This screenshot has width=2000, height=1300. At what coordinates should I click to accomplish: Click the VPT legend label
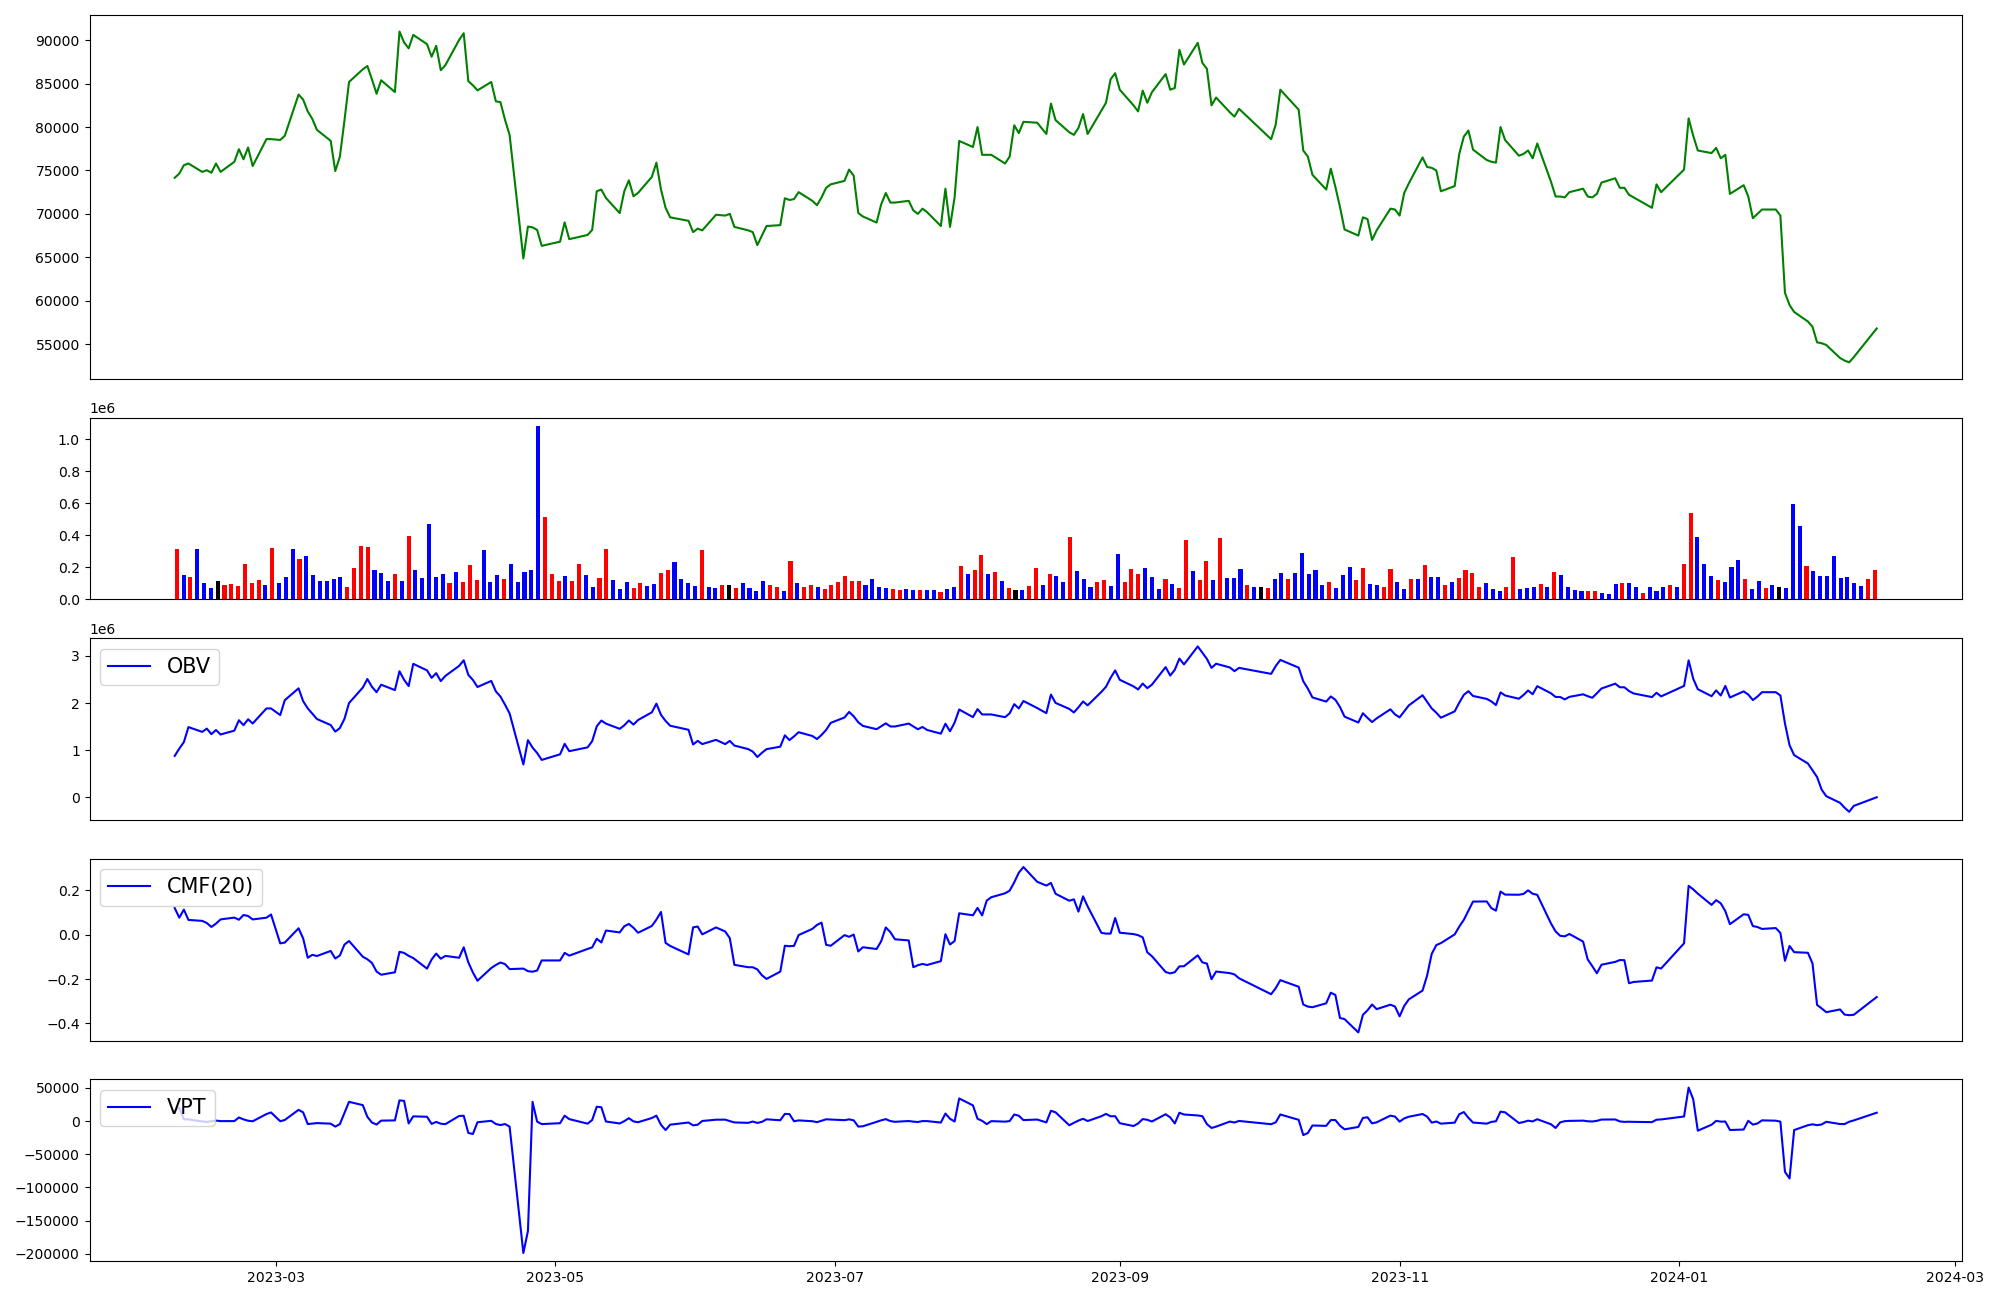(x=186, y=1106)
